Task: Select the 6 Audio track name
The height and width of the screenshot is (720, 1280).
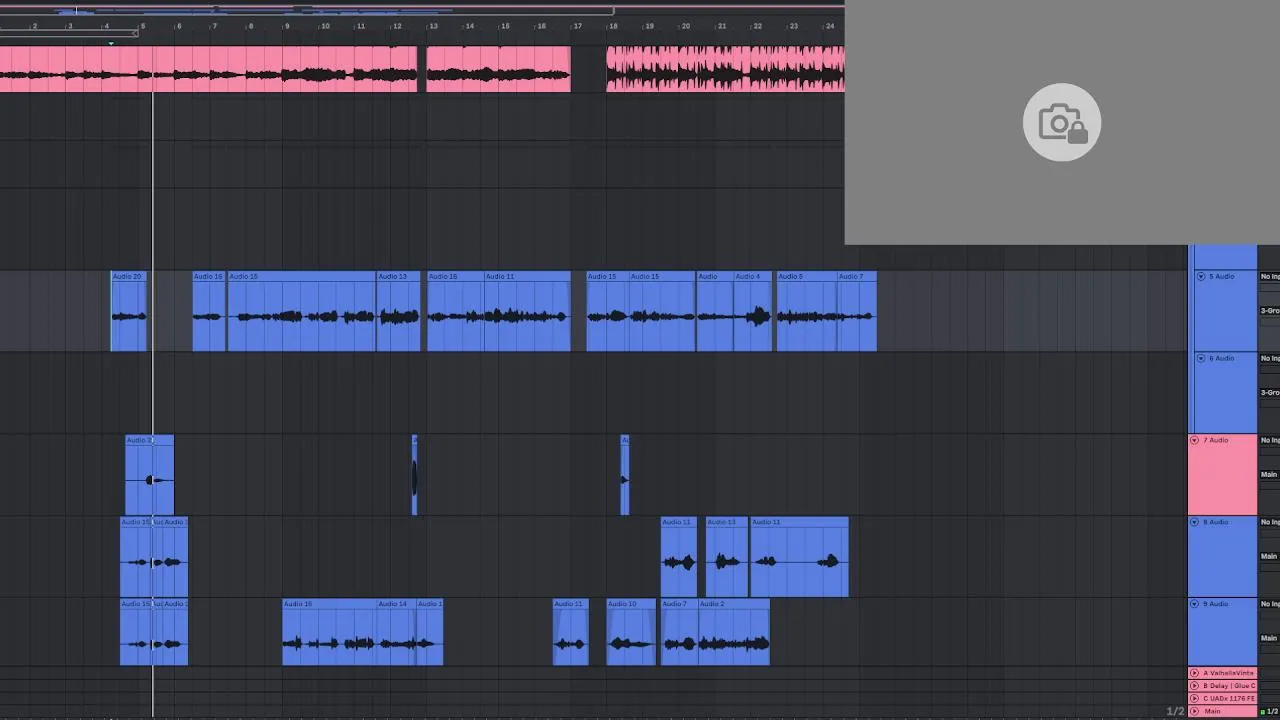Action: coord(1222,358)
